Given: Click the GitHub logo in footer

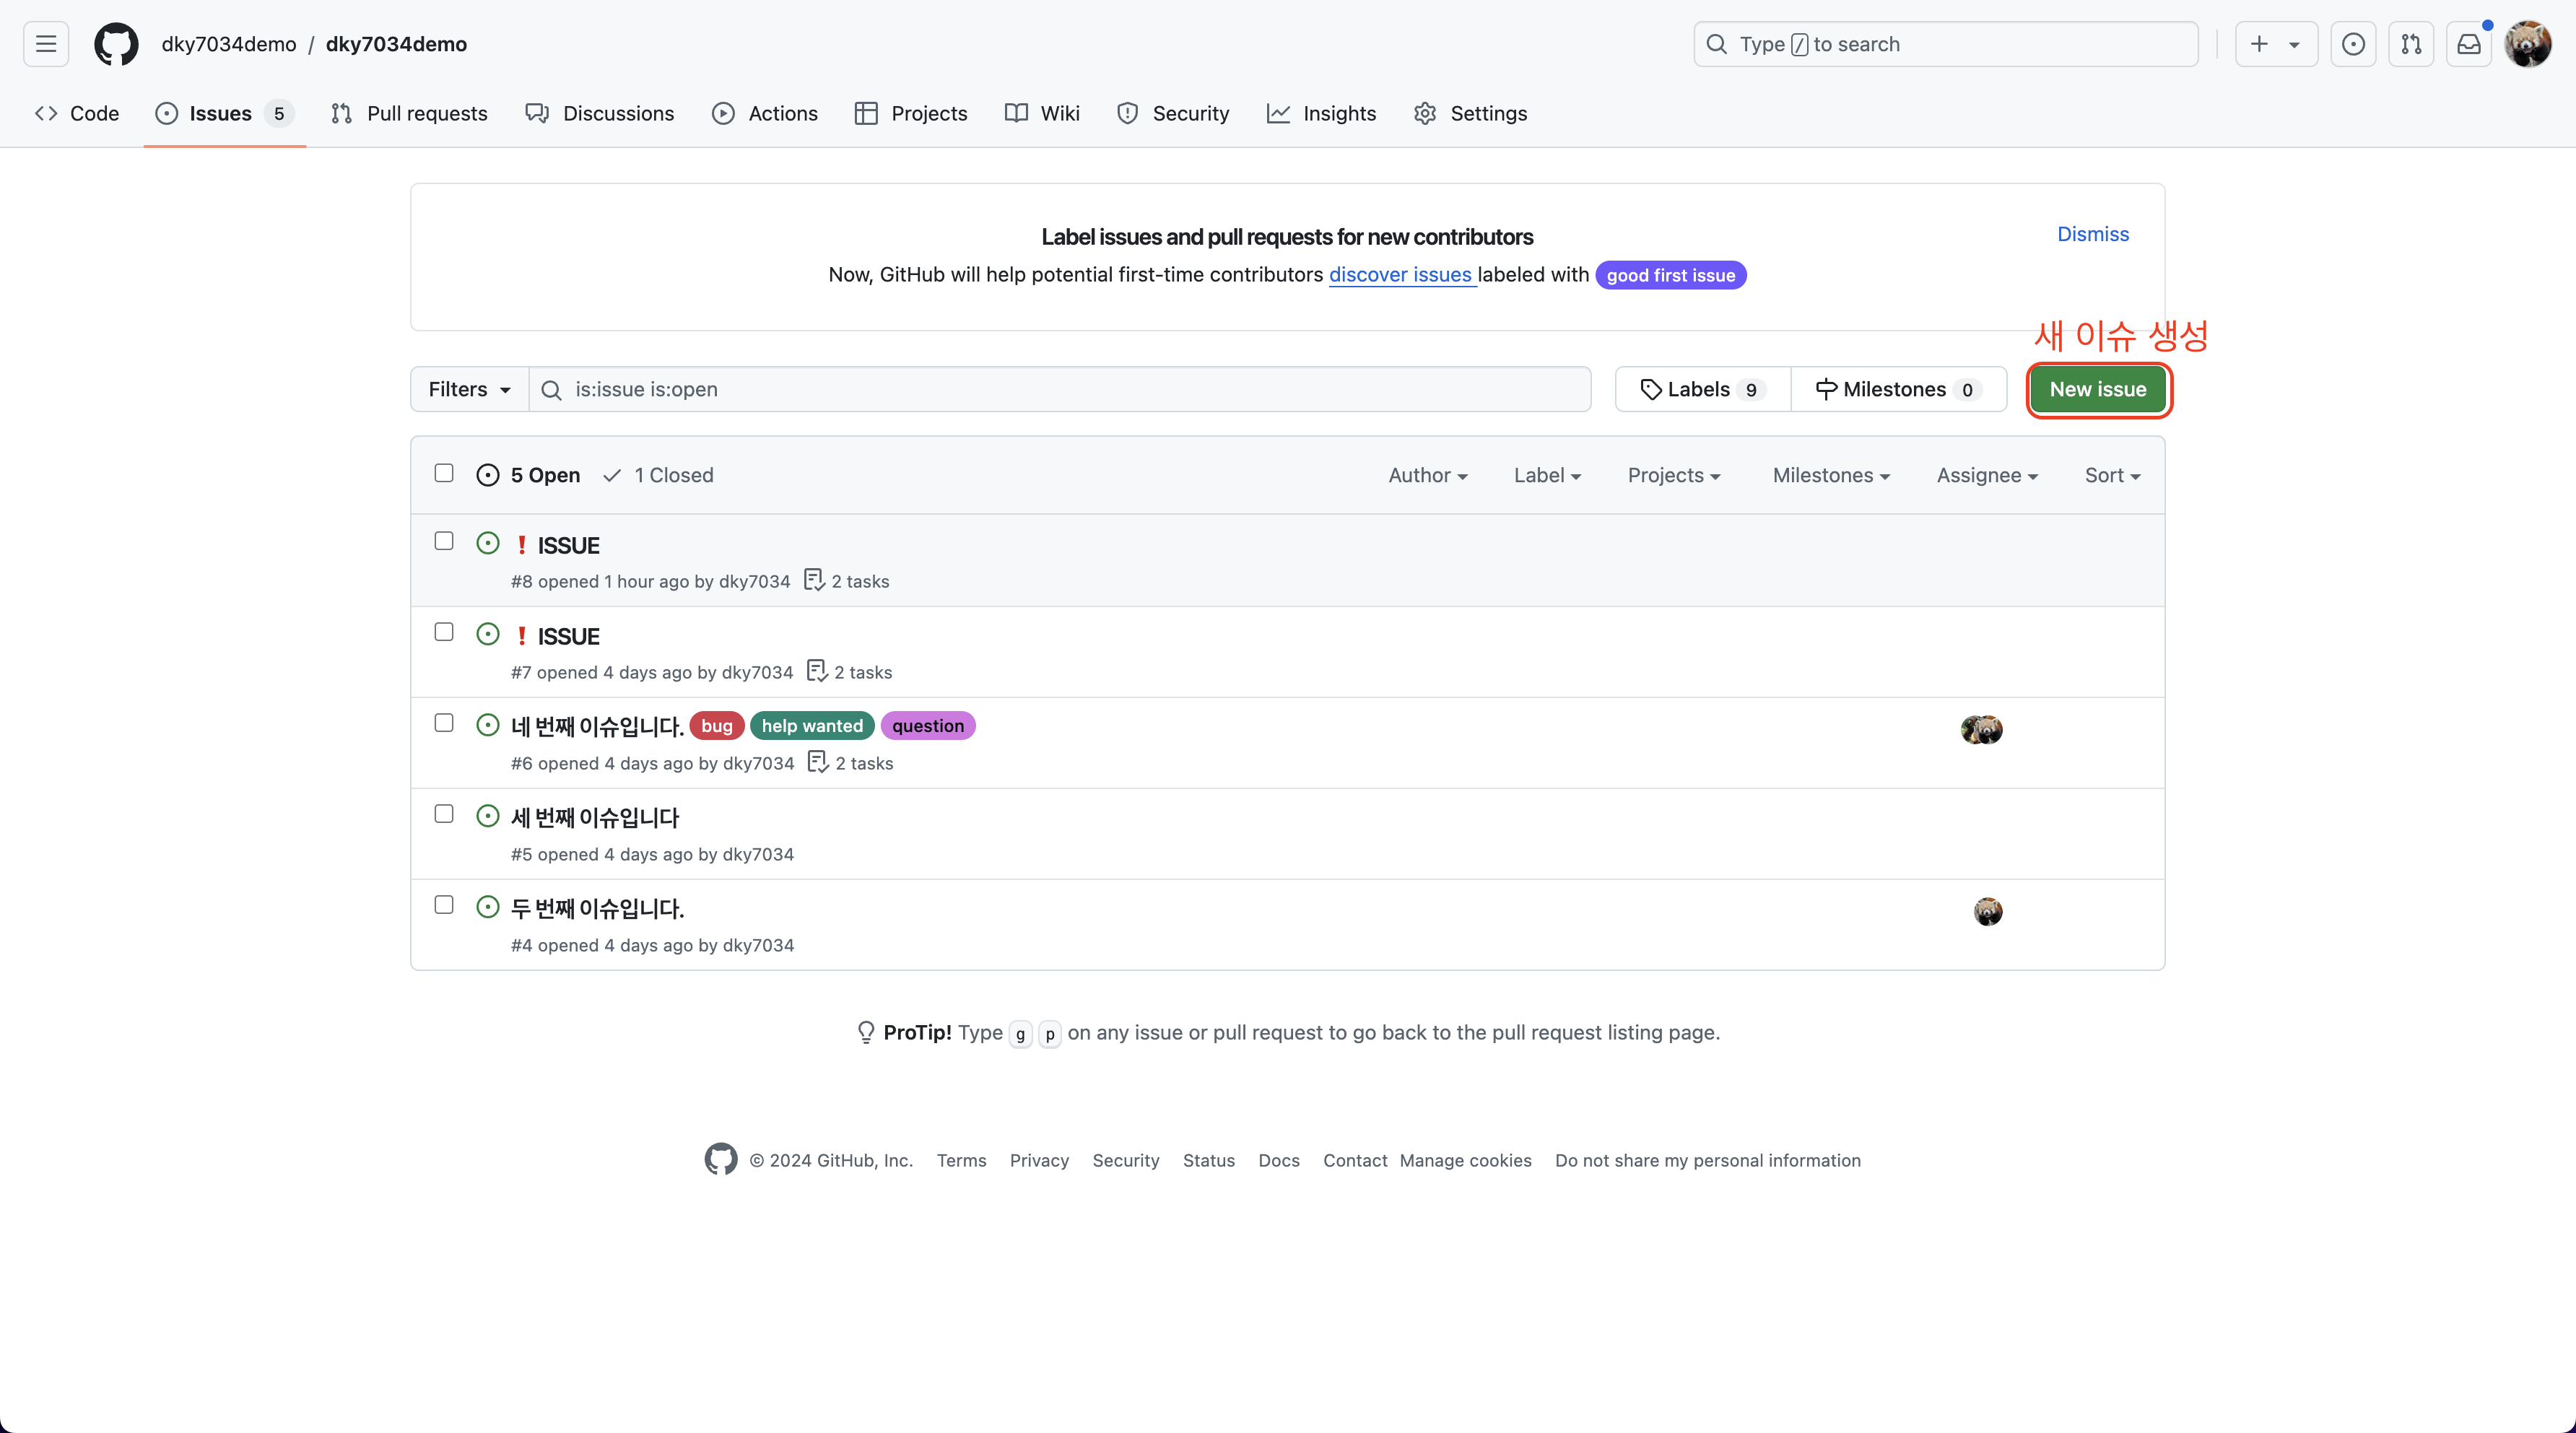Looking at the screenshot, I should point(720,1159).
